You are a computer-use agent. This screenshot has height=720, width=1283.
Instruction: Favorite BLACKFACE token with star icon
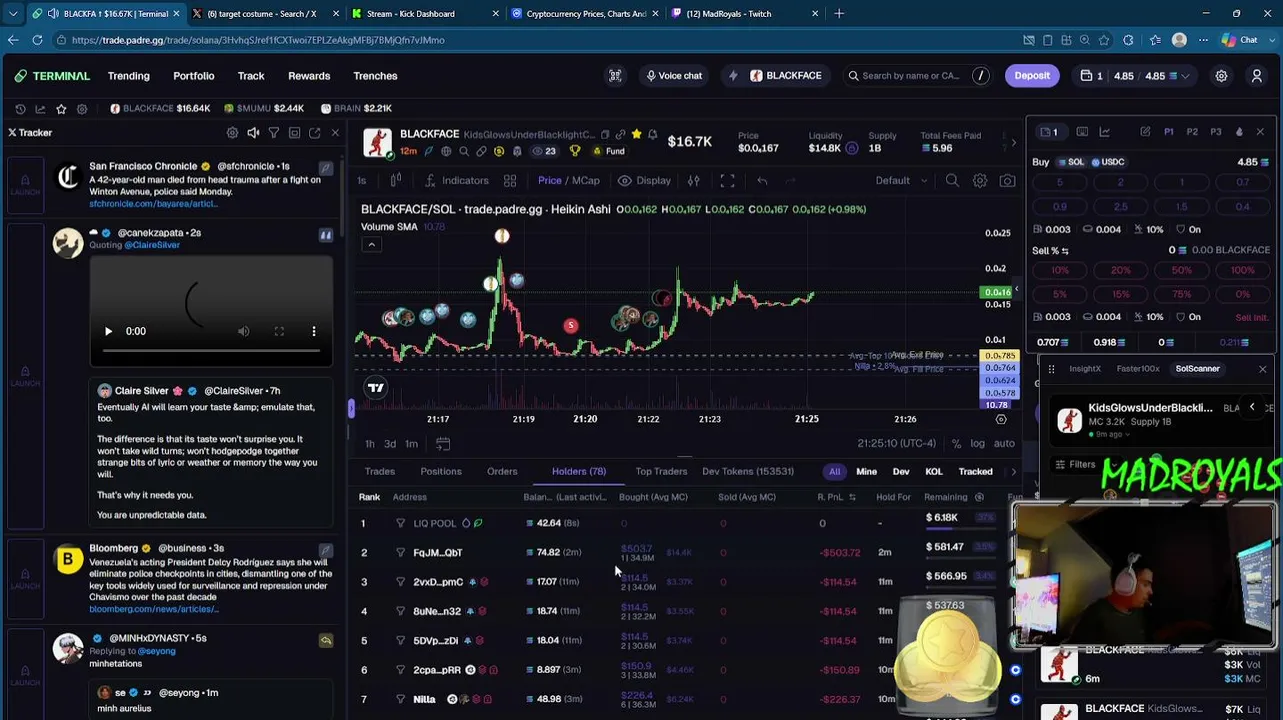coord(636,134)
